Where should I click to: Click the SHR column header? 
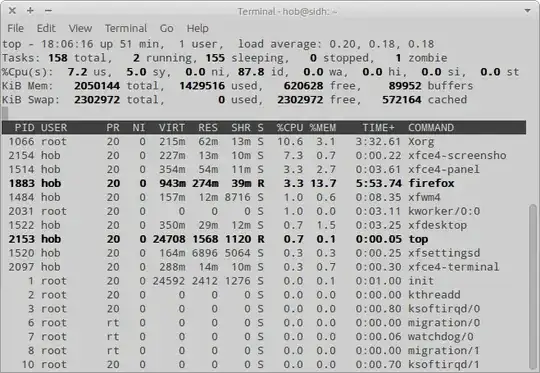click(241, 128)
